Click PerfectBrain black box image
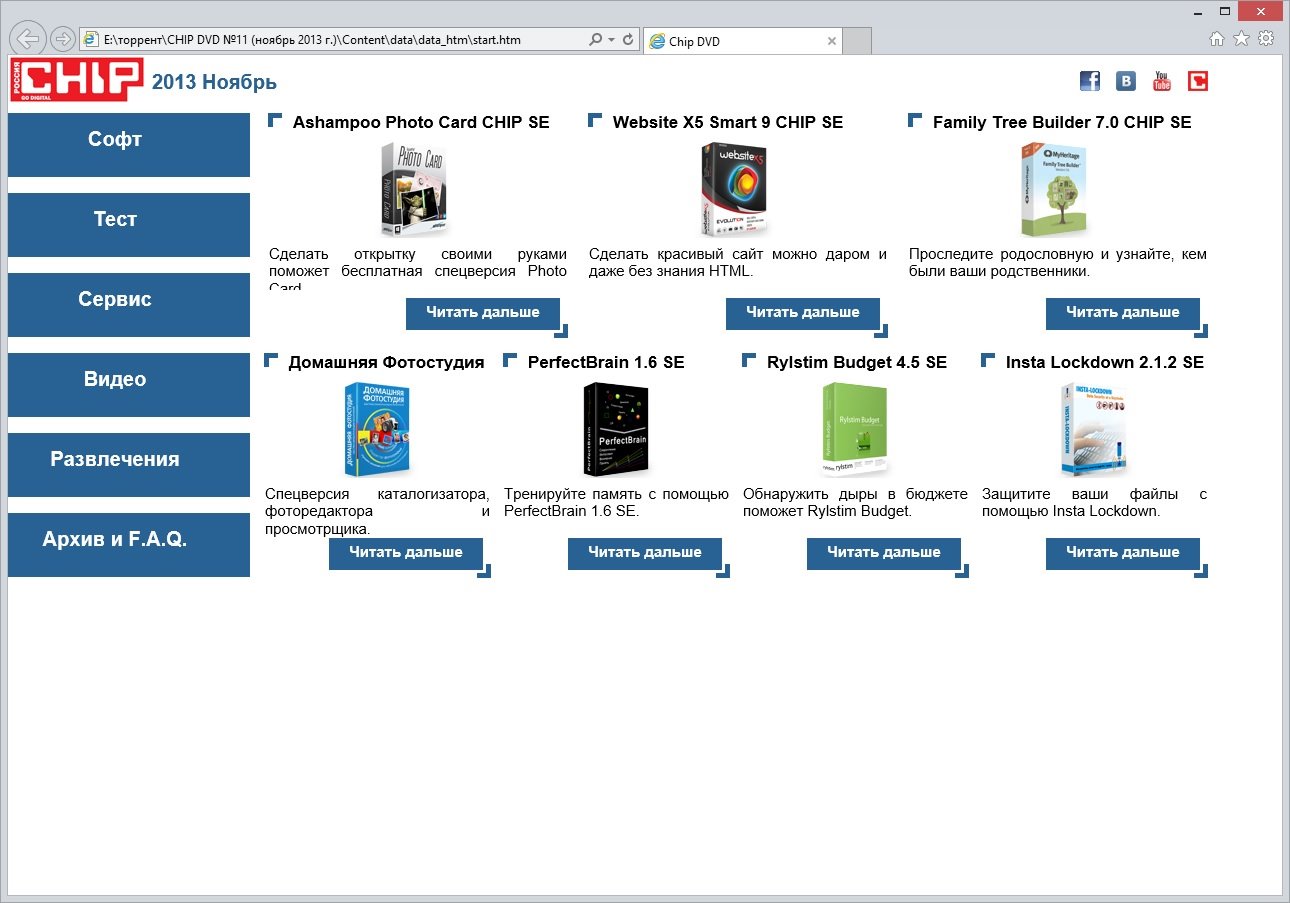 coord(616,429)
